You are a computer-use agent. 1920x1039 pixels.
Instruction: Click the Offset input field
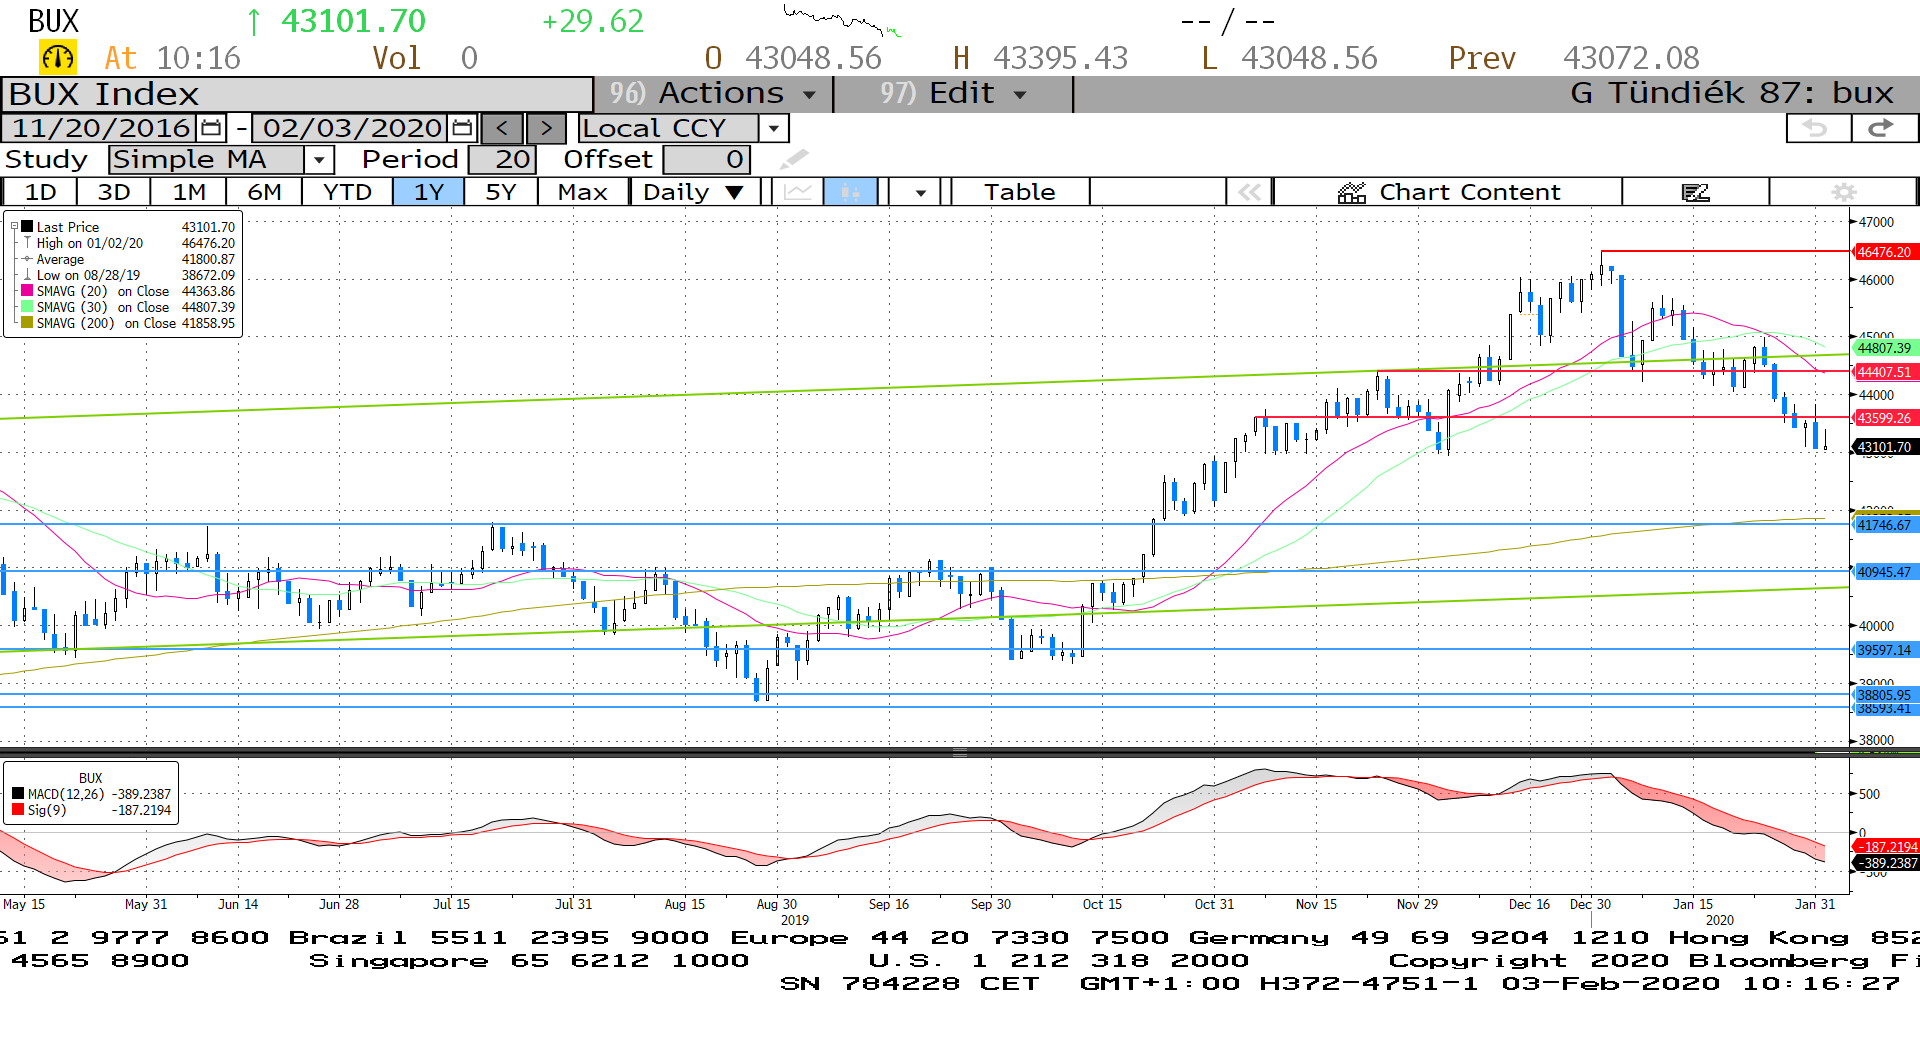pyautogui.click(x=706, y=159)
